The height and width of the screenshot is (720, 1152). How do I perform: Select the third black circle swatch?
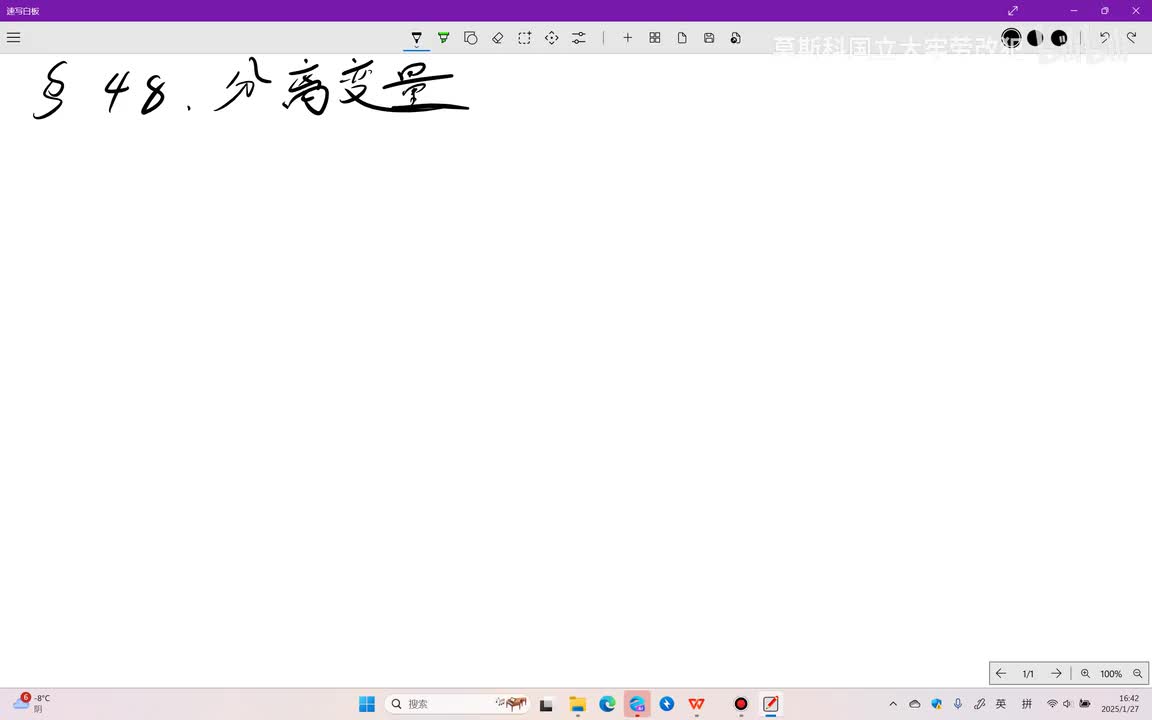point(1059,37)
